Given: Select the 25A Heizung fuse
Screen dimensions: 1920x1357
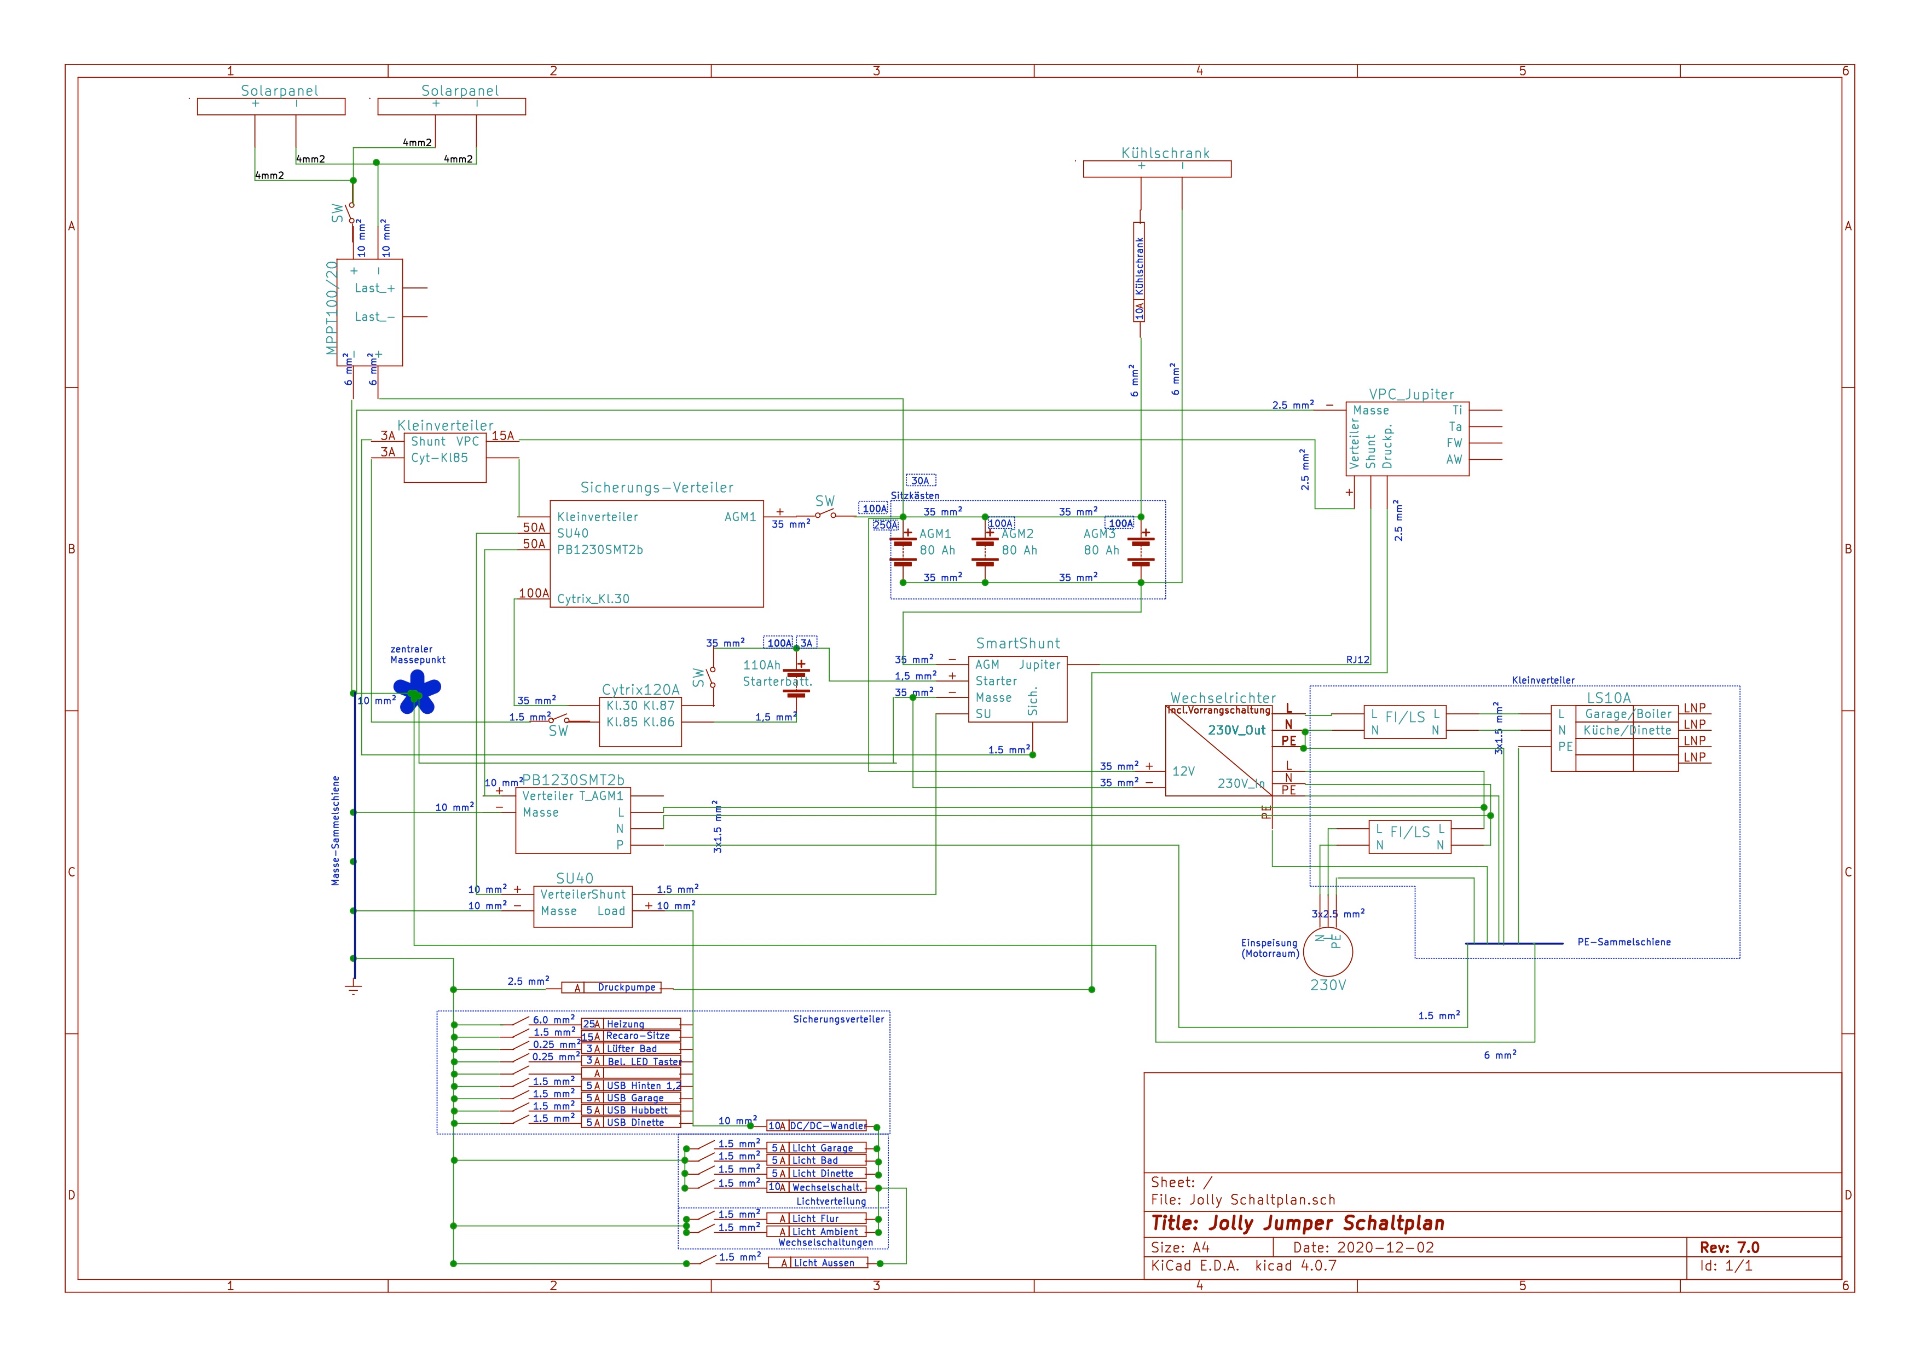Looking at the screenshot, I should [x=631, y=1024].
